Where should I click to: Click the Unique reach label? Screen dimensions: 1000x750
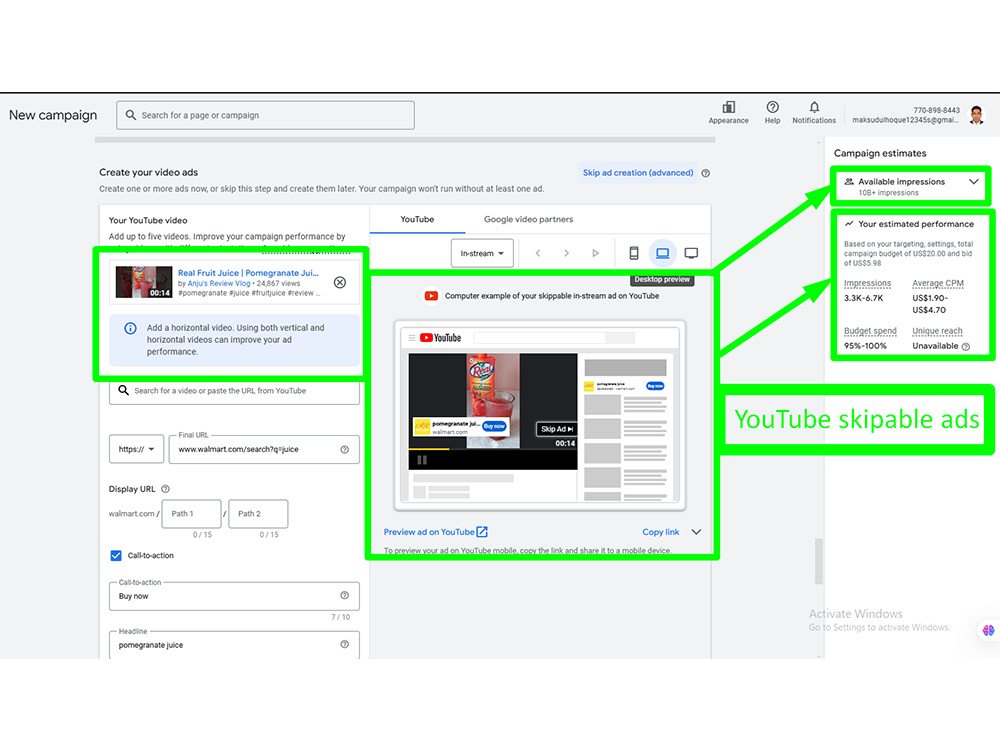pyautogui.click(x=937, y=330)
